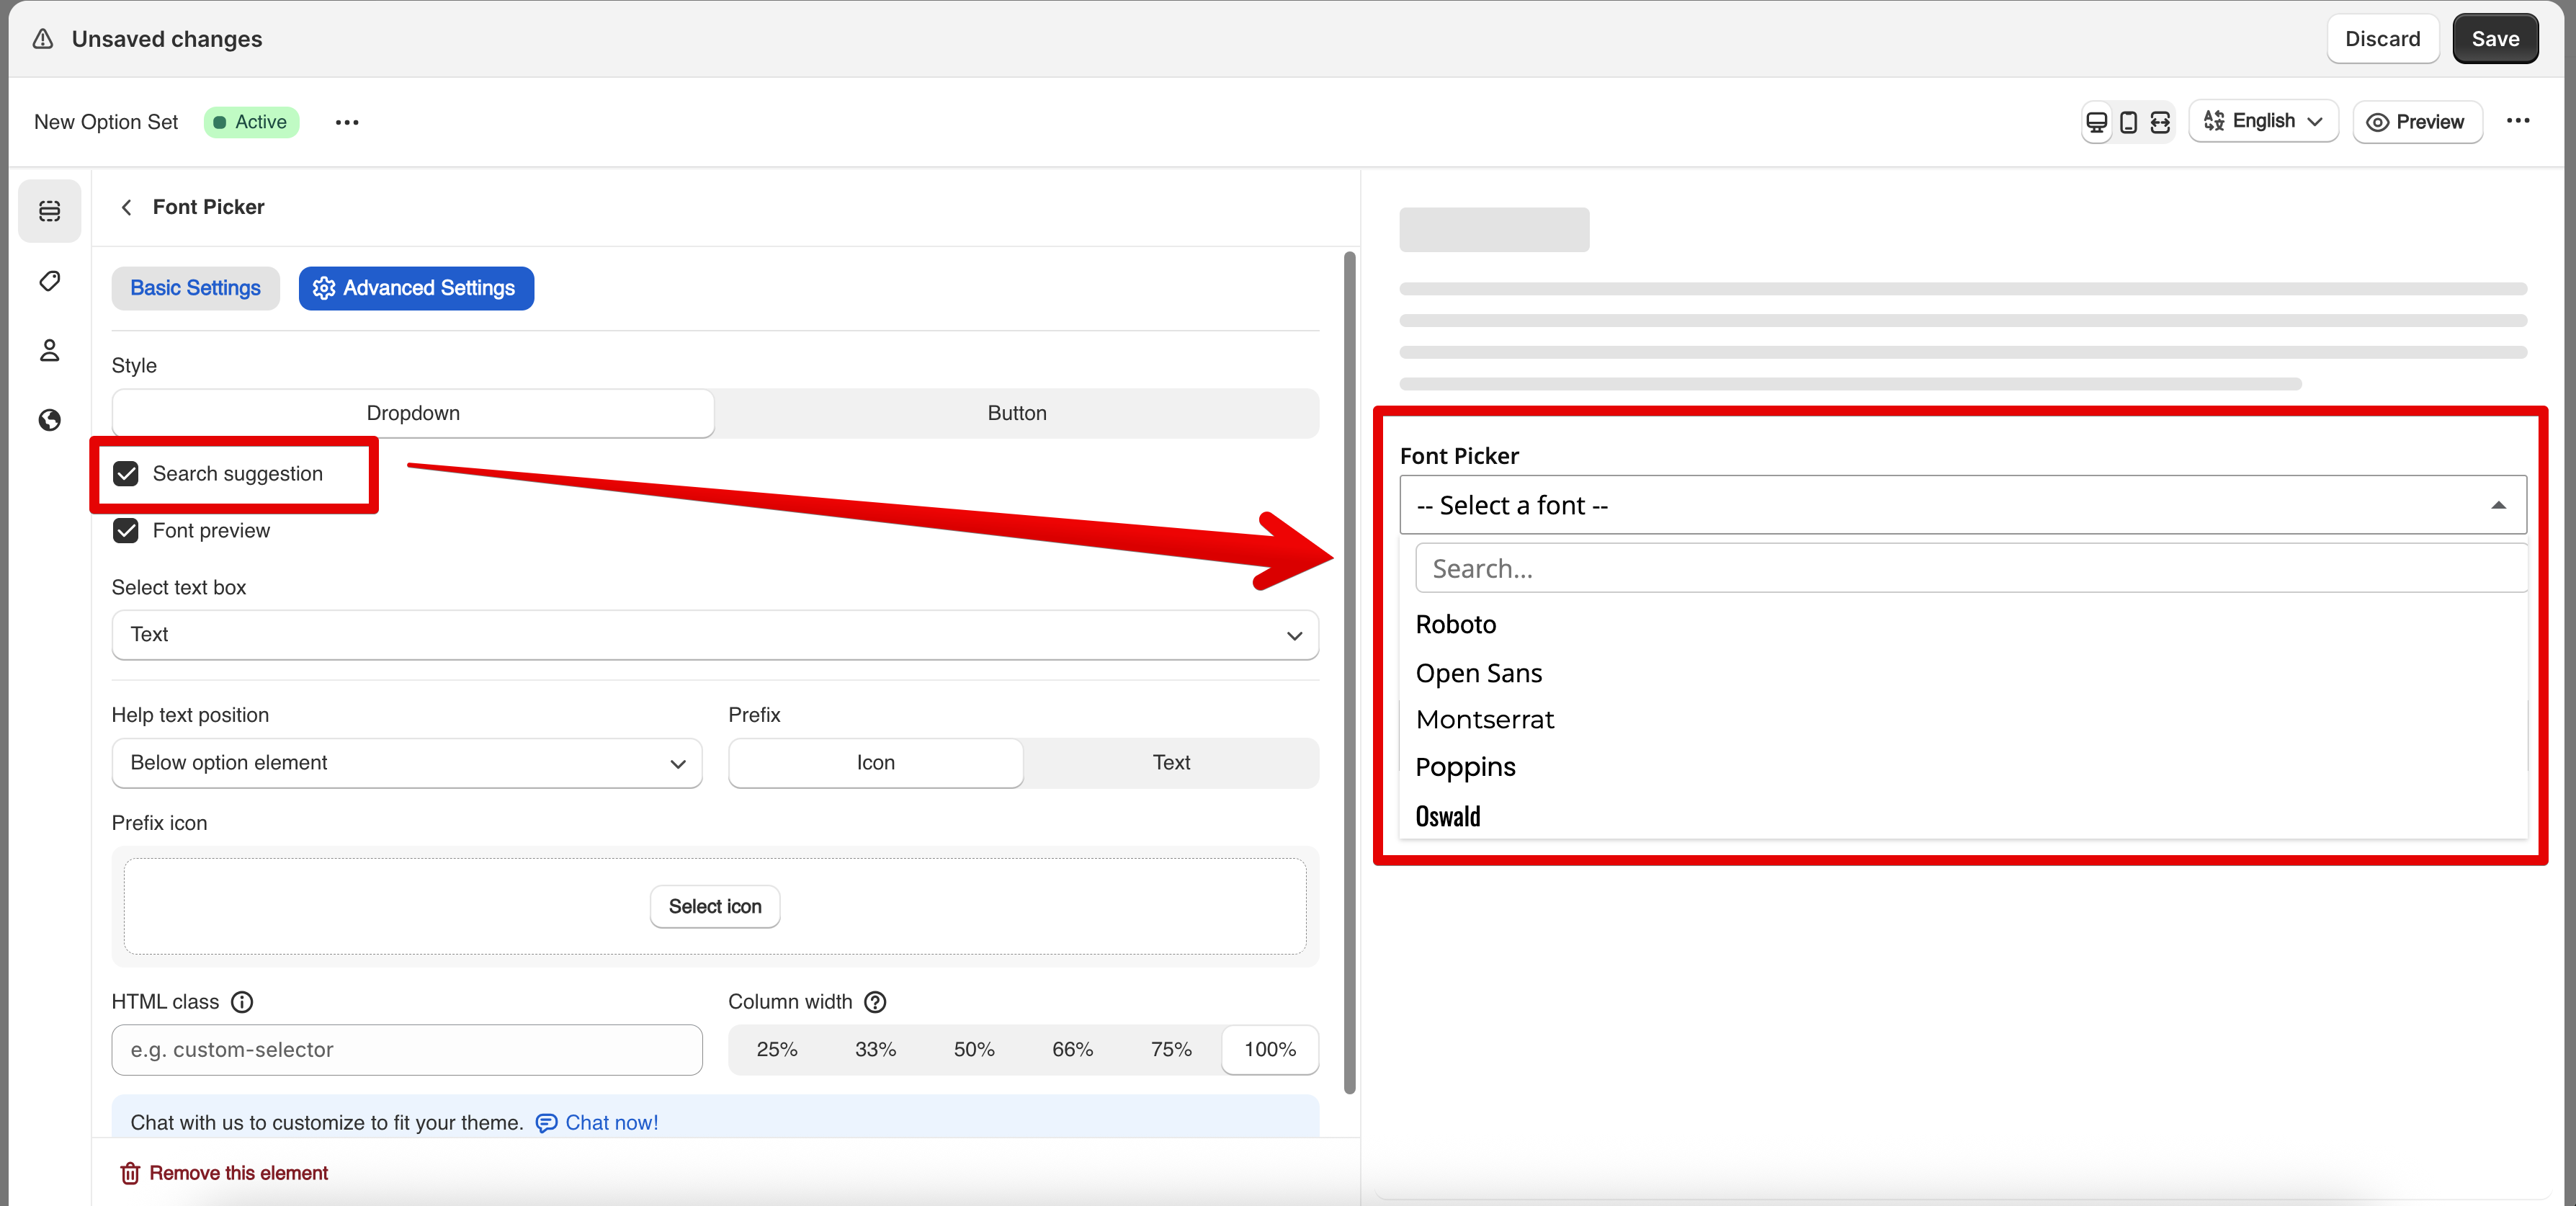Uncheck the Search suggestion checkbox
This screenshot has width=2576, height=1206.
(x=126, y=474)
